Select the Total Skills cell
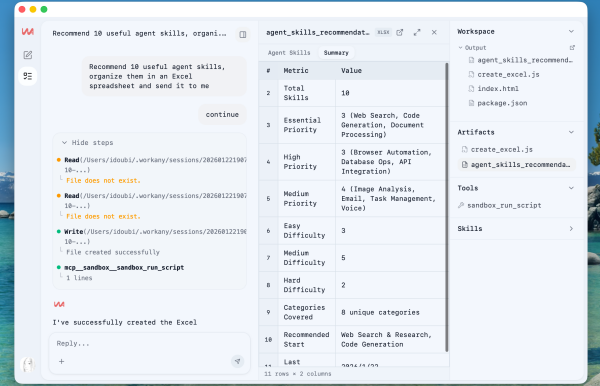600x386 pixels. tap(307, 93)
